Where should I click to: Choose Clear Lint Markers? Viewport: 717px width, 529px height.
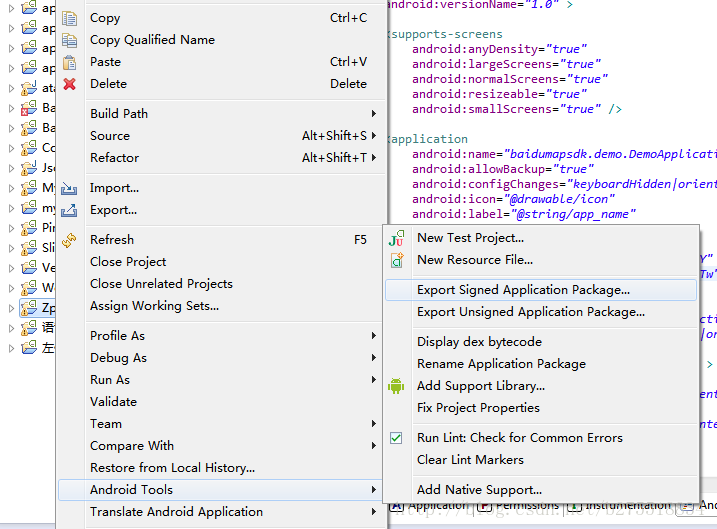coord(541,460)
